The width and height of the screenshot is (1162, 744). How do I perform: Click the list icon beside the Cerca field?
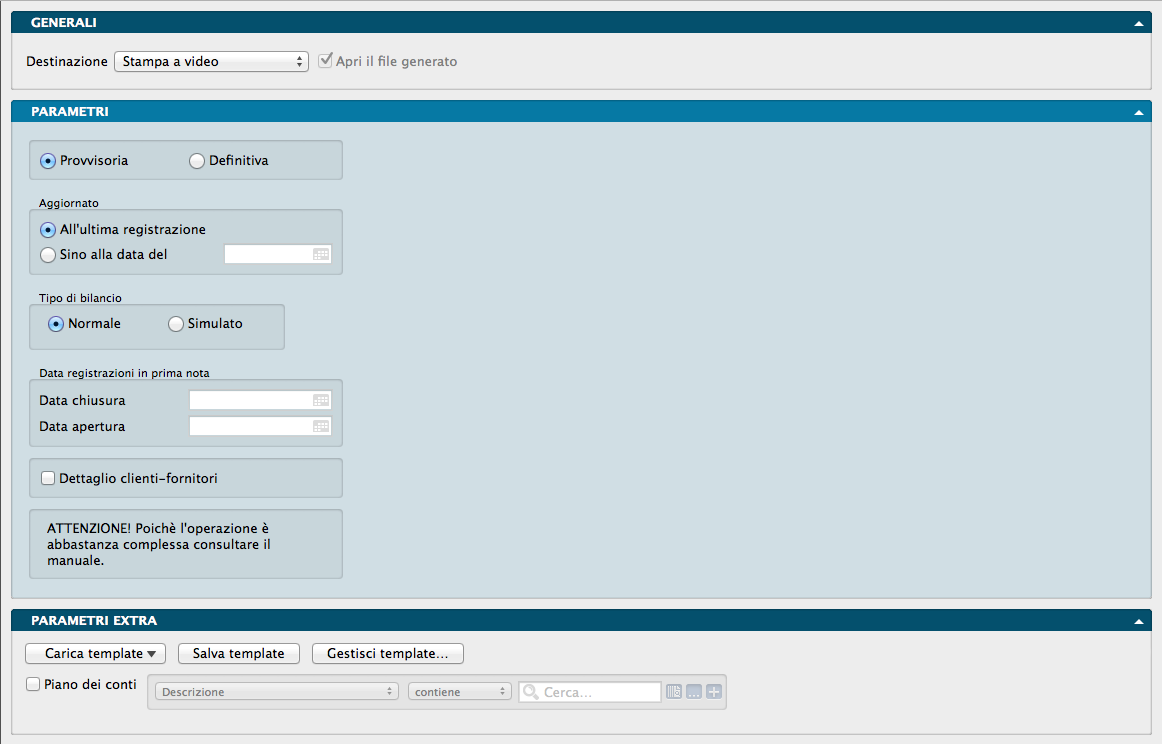click(674, 692)
